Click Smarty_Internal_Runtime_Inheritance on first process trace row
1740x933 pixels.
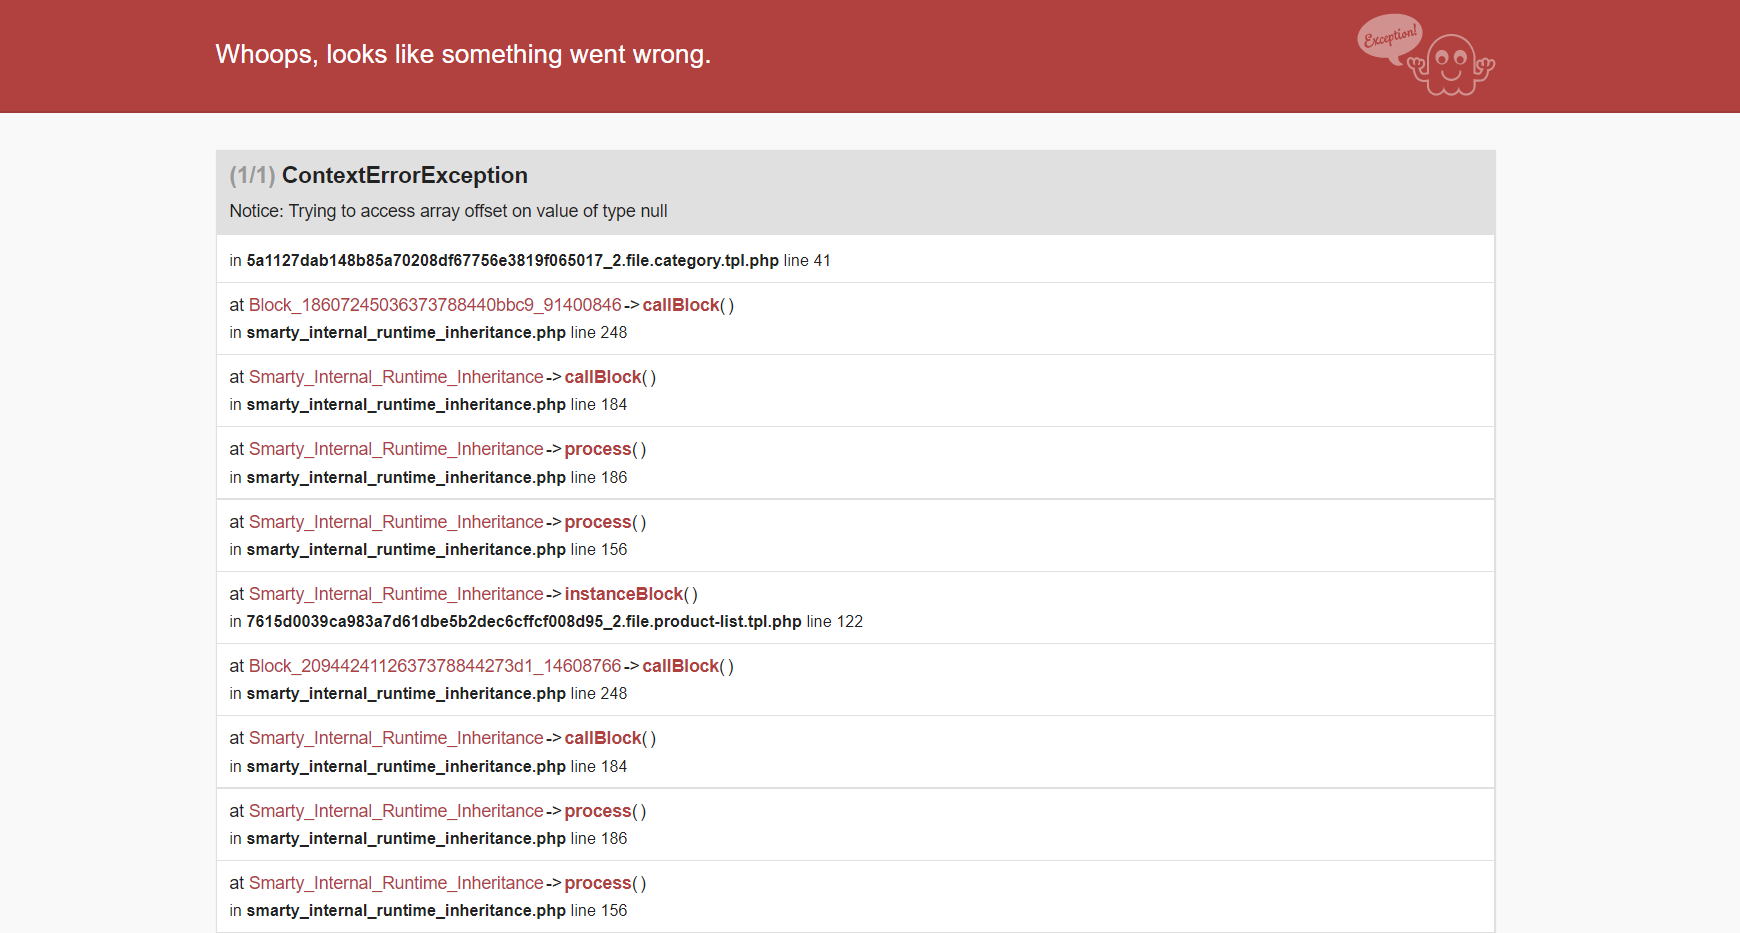[x=396, y=449]
